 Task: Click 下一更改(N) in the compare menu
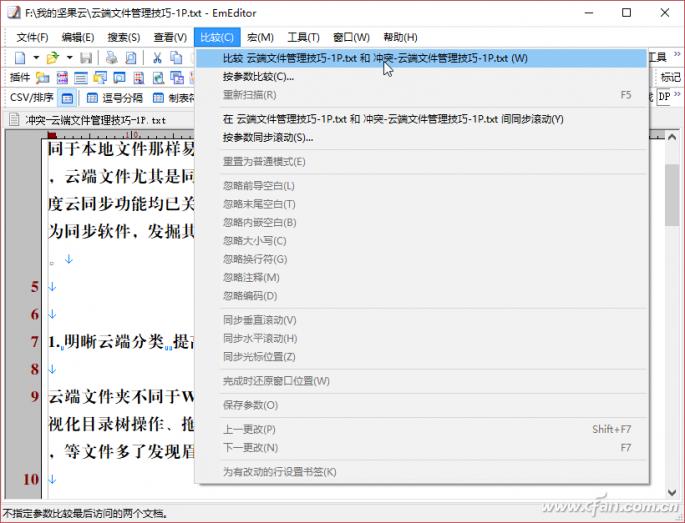(250, 447)
